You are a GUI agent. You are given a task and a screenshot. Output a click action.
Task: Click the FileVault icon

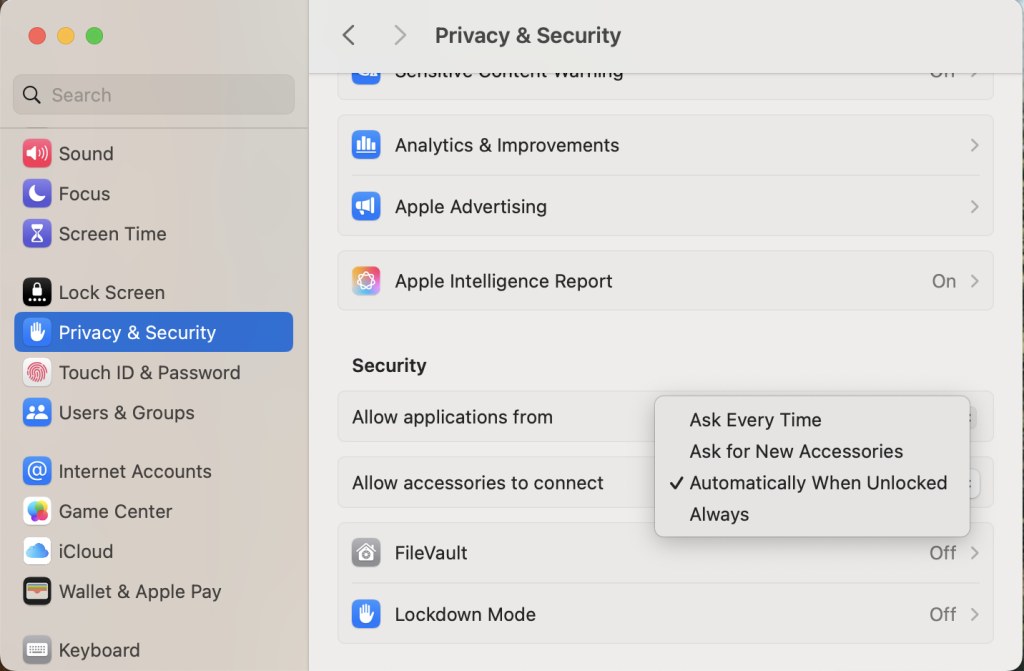pos(366,553)
